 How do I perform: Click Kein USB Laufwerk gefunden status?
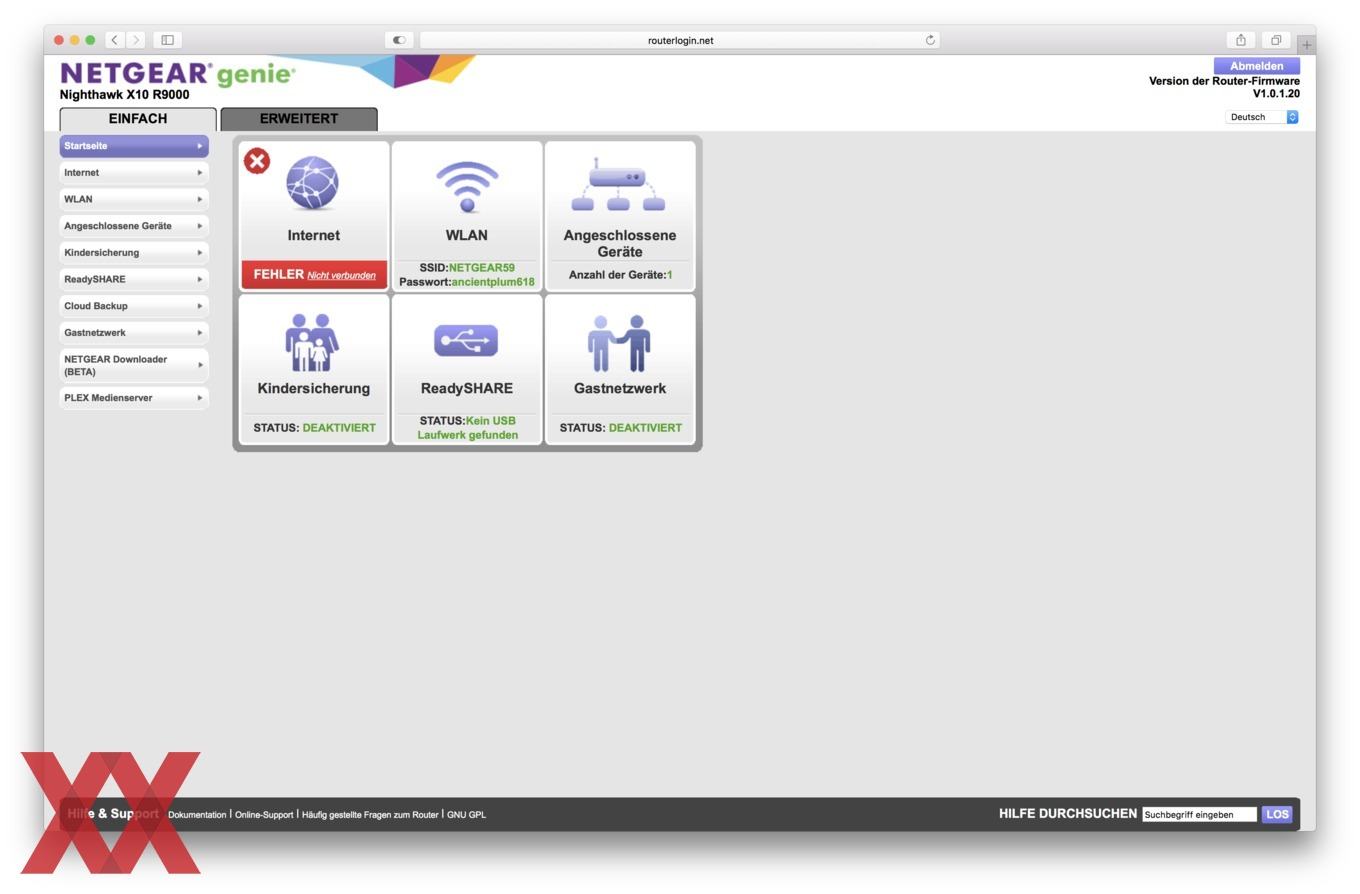467,428
